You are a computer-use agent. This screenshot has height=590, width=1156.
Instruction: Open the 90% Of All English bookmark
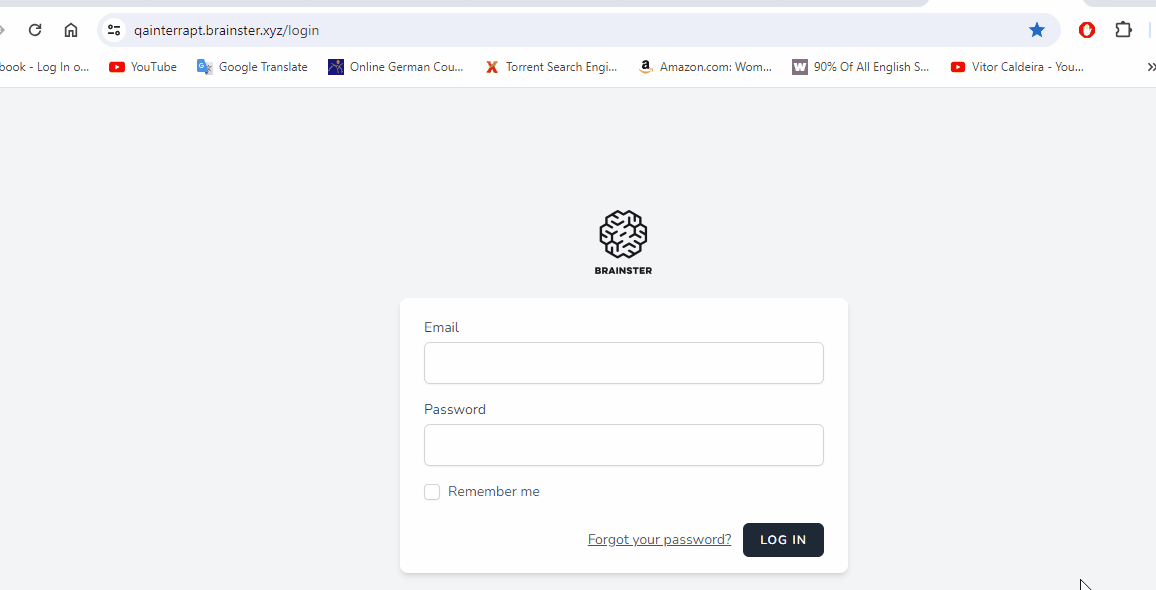click(x=861, y=67)
